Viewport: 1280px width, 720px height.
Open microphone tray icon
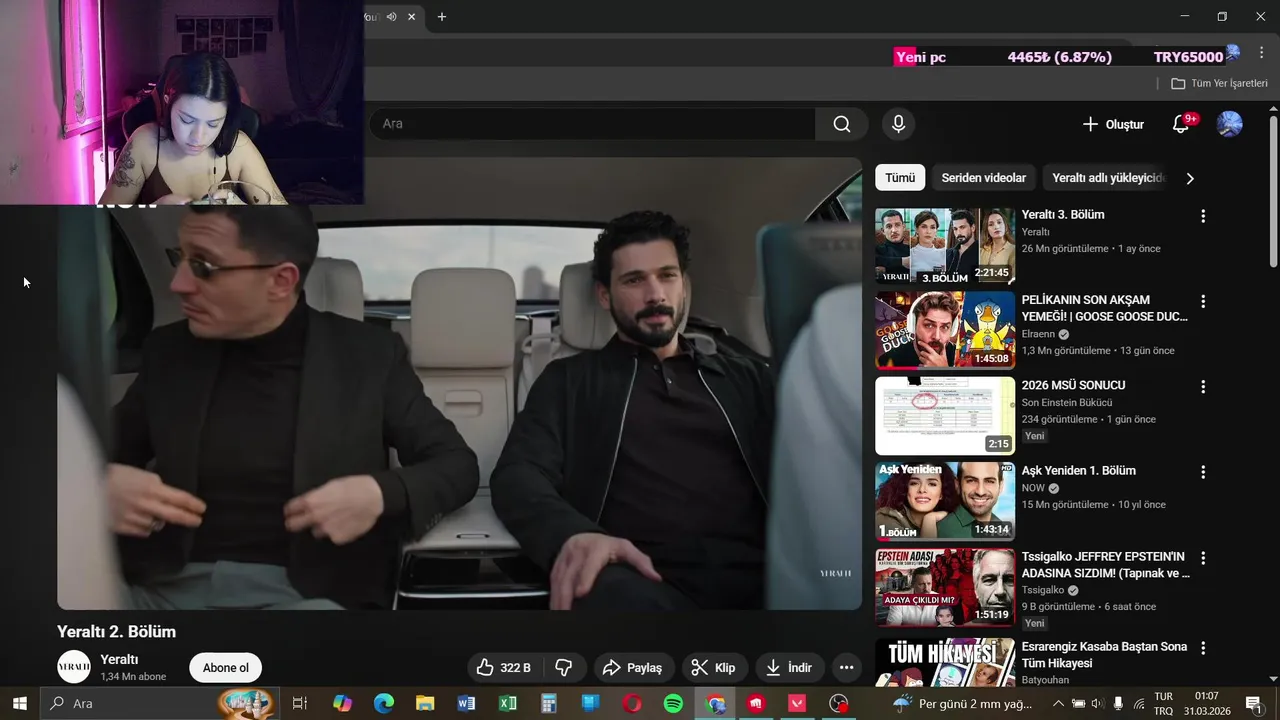1118,703
